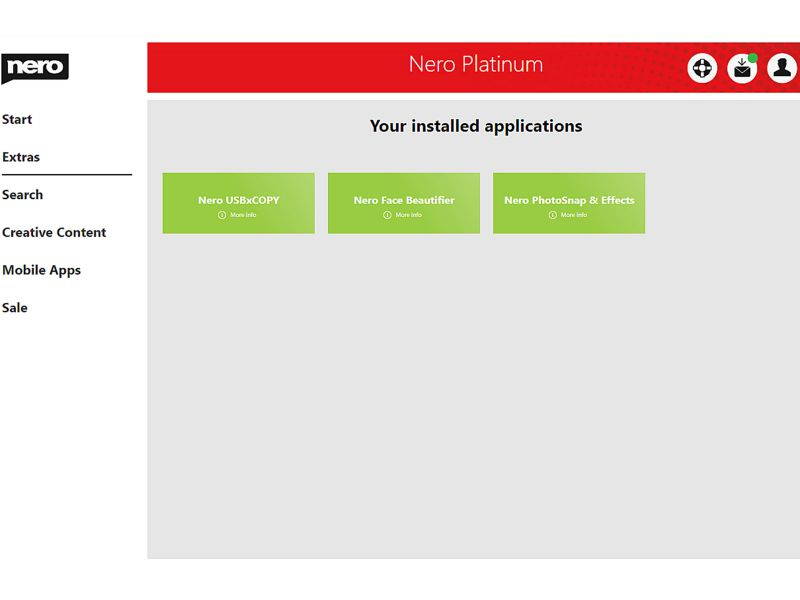The width and height of the screenshot is (800, 600).
Task: View the Sale section
Action: (x=15, y=308)
